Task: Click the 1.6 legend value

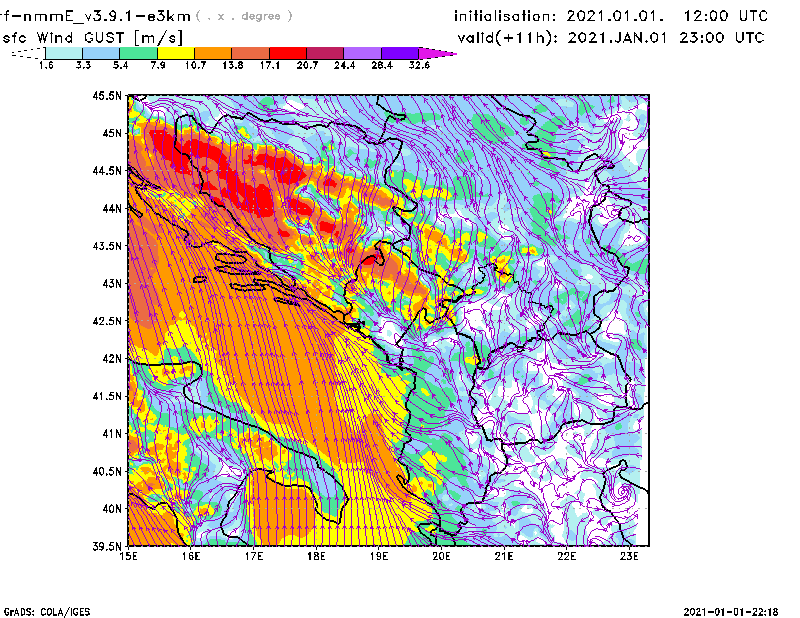Action: tap(46, 65)
